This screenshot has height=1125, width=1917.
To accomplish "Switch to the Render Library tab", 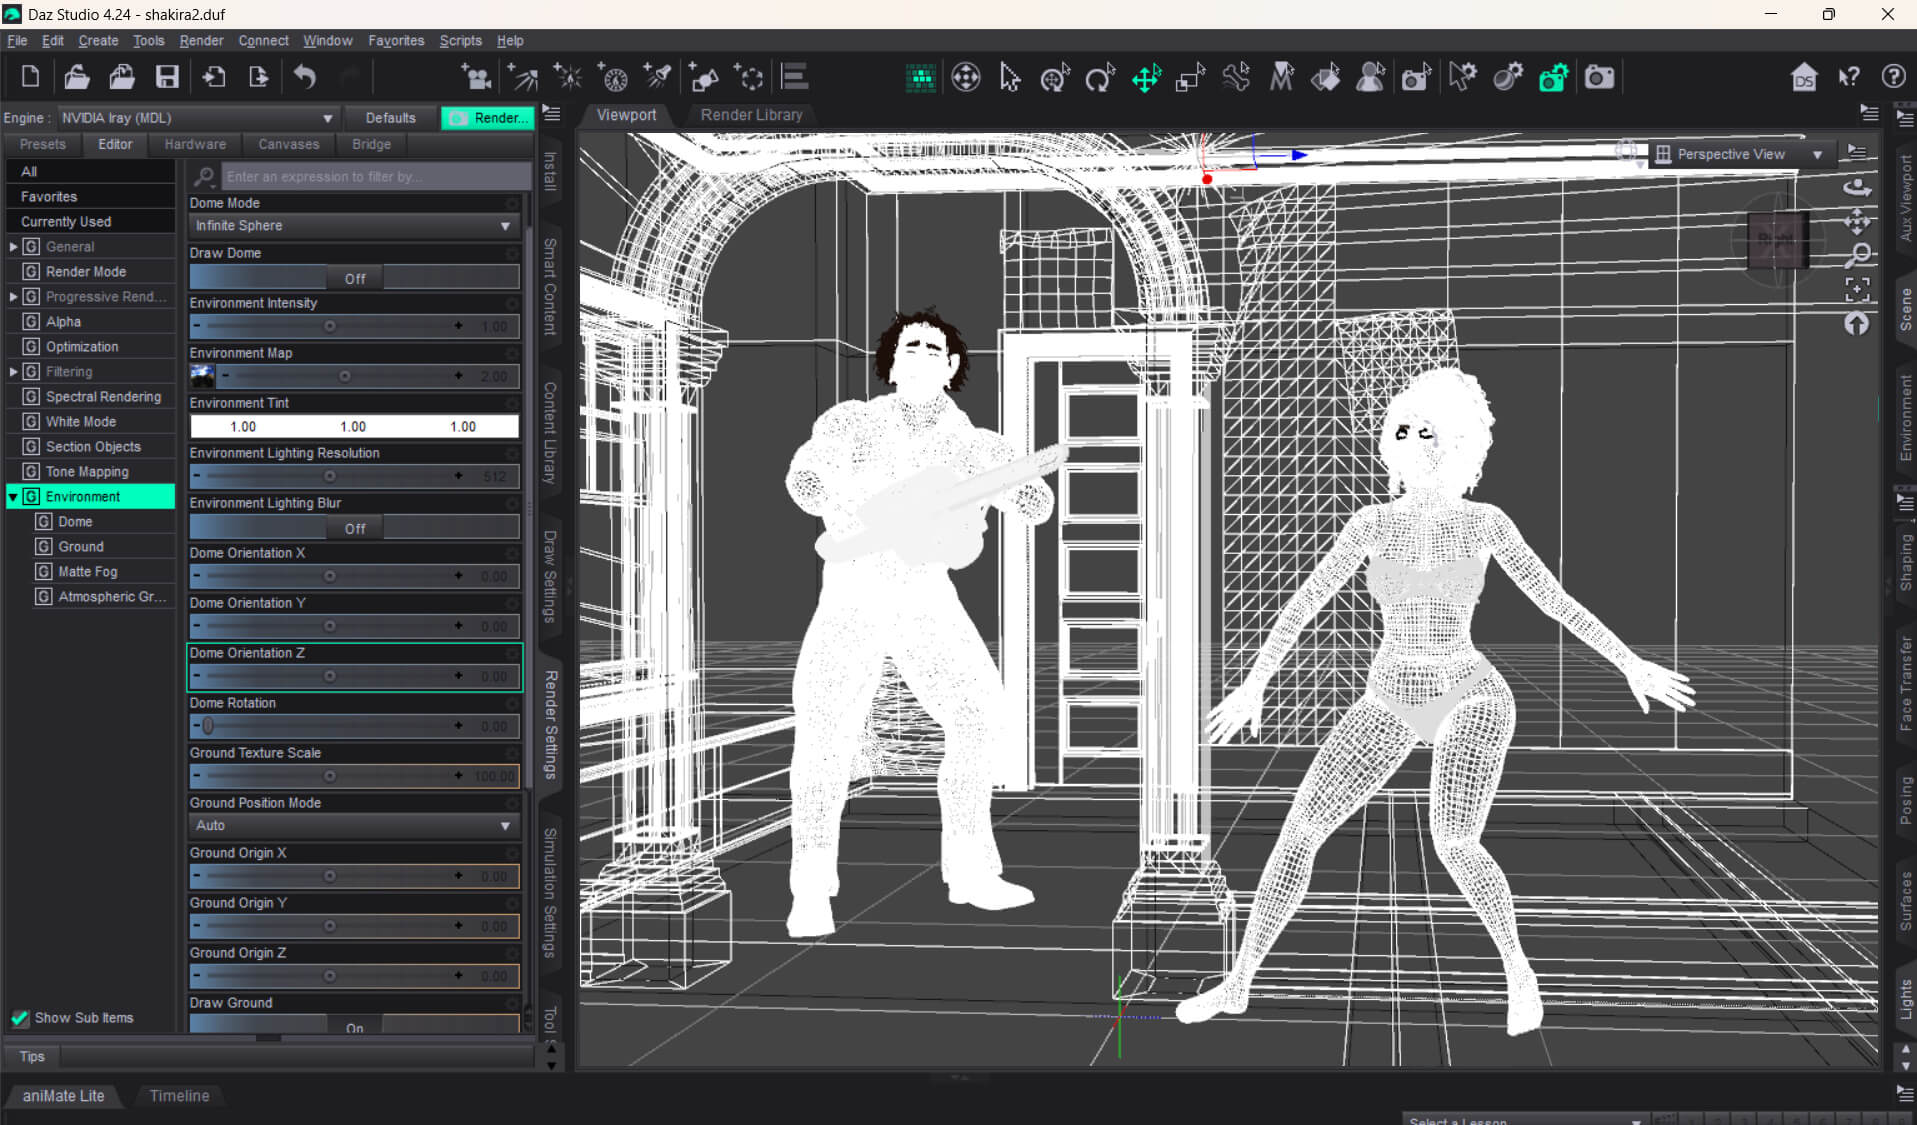I will coord(751,115).
